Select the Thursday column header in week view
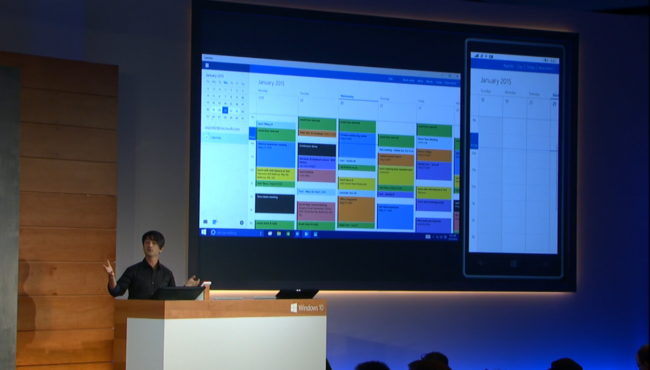 [384, 99]
